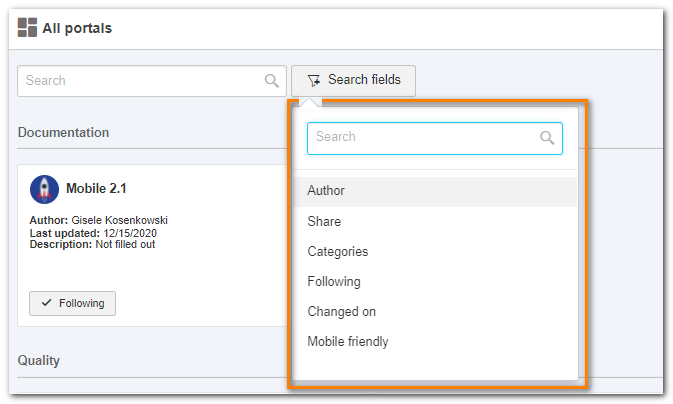673x404 pixels.
Task: Click the Mobile 2.1 rocket icon
Action: pos(44,189)
